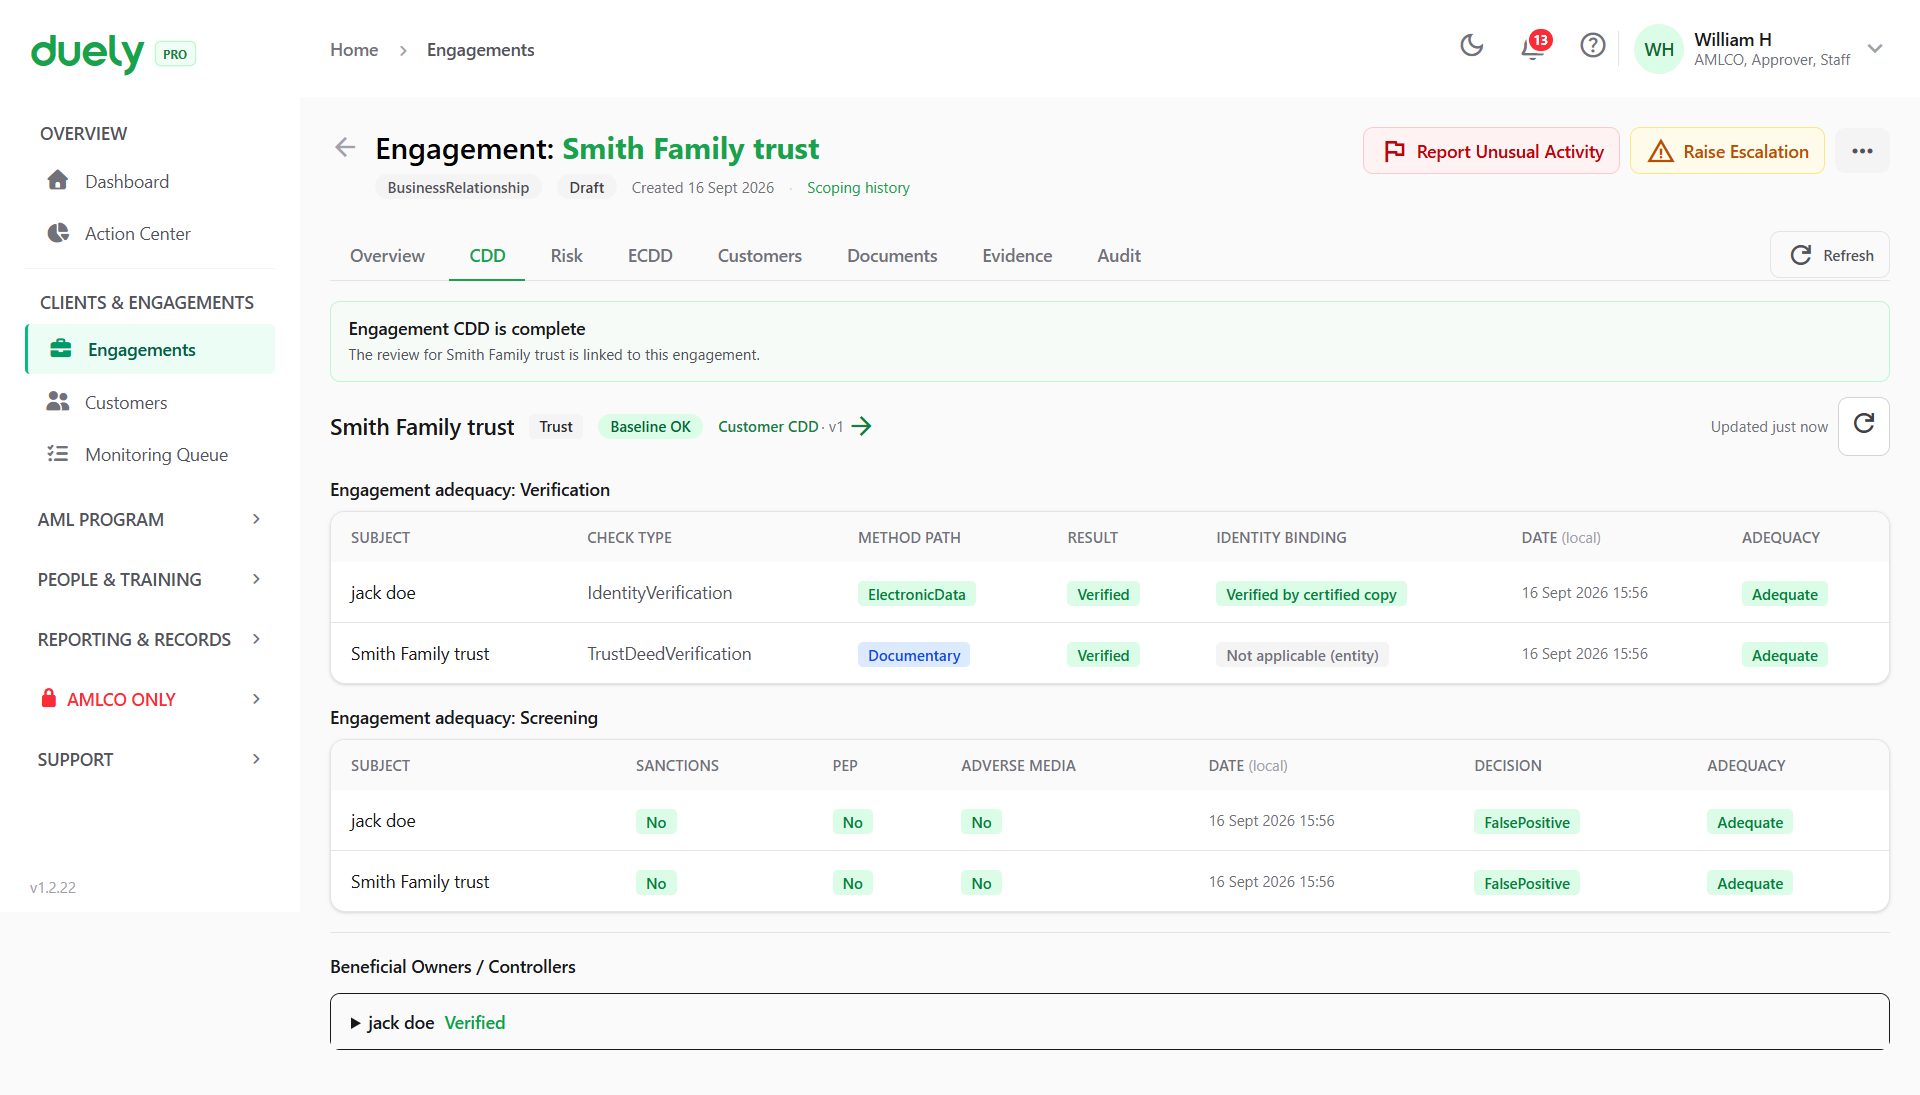
Task: Click jack doe's FalsePositive decision badge
Action: (1526, 822)
